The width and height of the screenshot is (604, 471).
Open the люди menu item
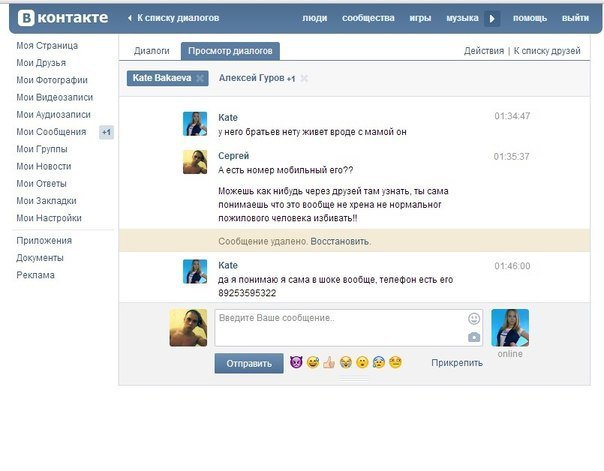coord(315,18)
